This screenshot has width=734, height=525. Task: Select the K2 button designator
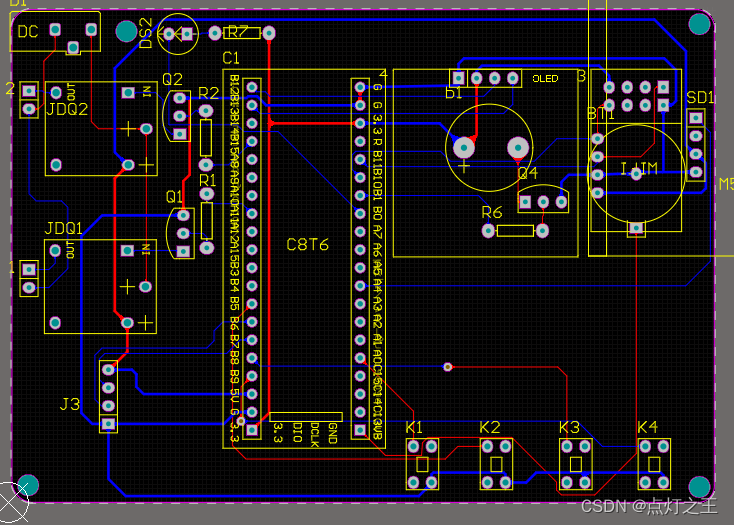[x=490, y=427]
